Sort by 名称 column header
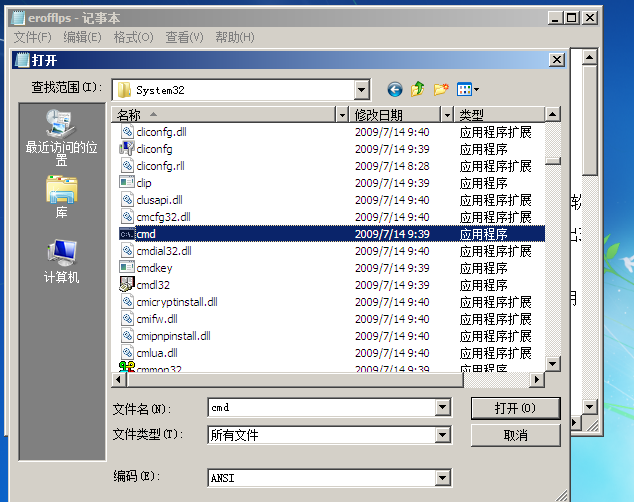This screenshot has height=502, width=634. click(x=224, y=115)
